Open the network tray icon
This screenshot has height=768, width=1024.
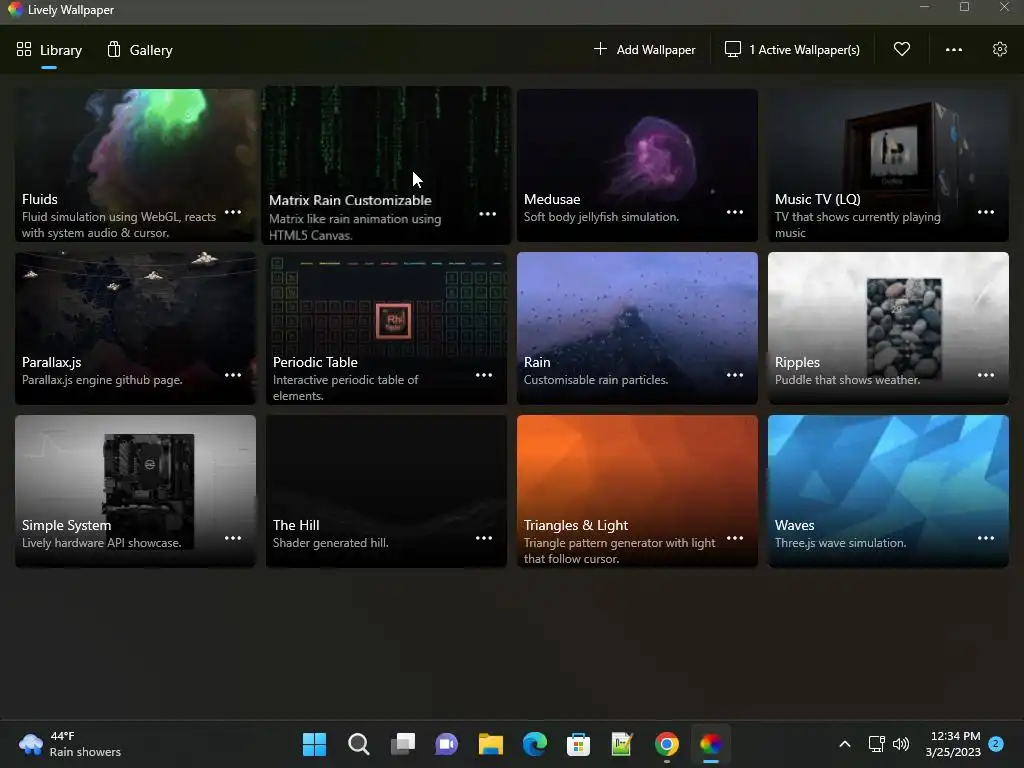(876, 744)
